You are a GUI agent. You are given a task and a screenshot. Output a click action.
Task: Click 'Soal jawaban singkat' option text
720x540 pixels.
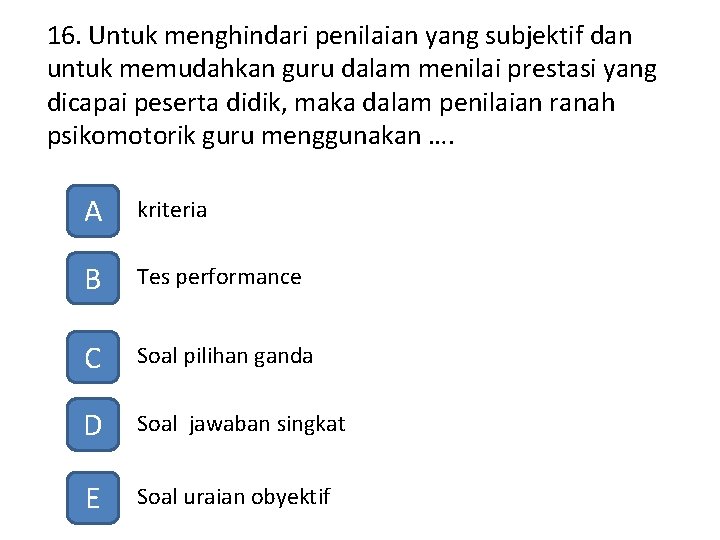pos(241,424)
